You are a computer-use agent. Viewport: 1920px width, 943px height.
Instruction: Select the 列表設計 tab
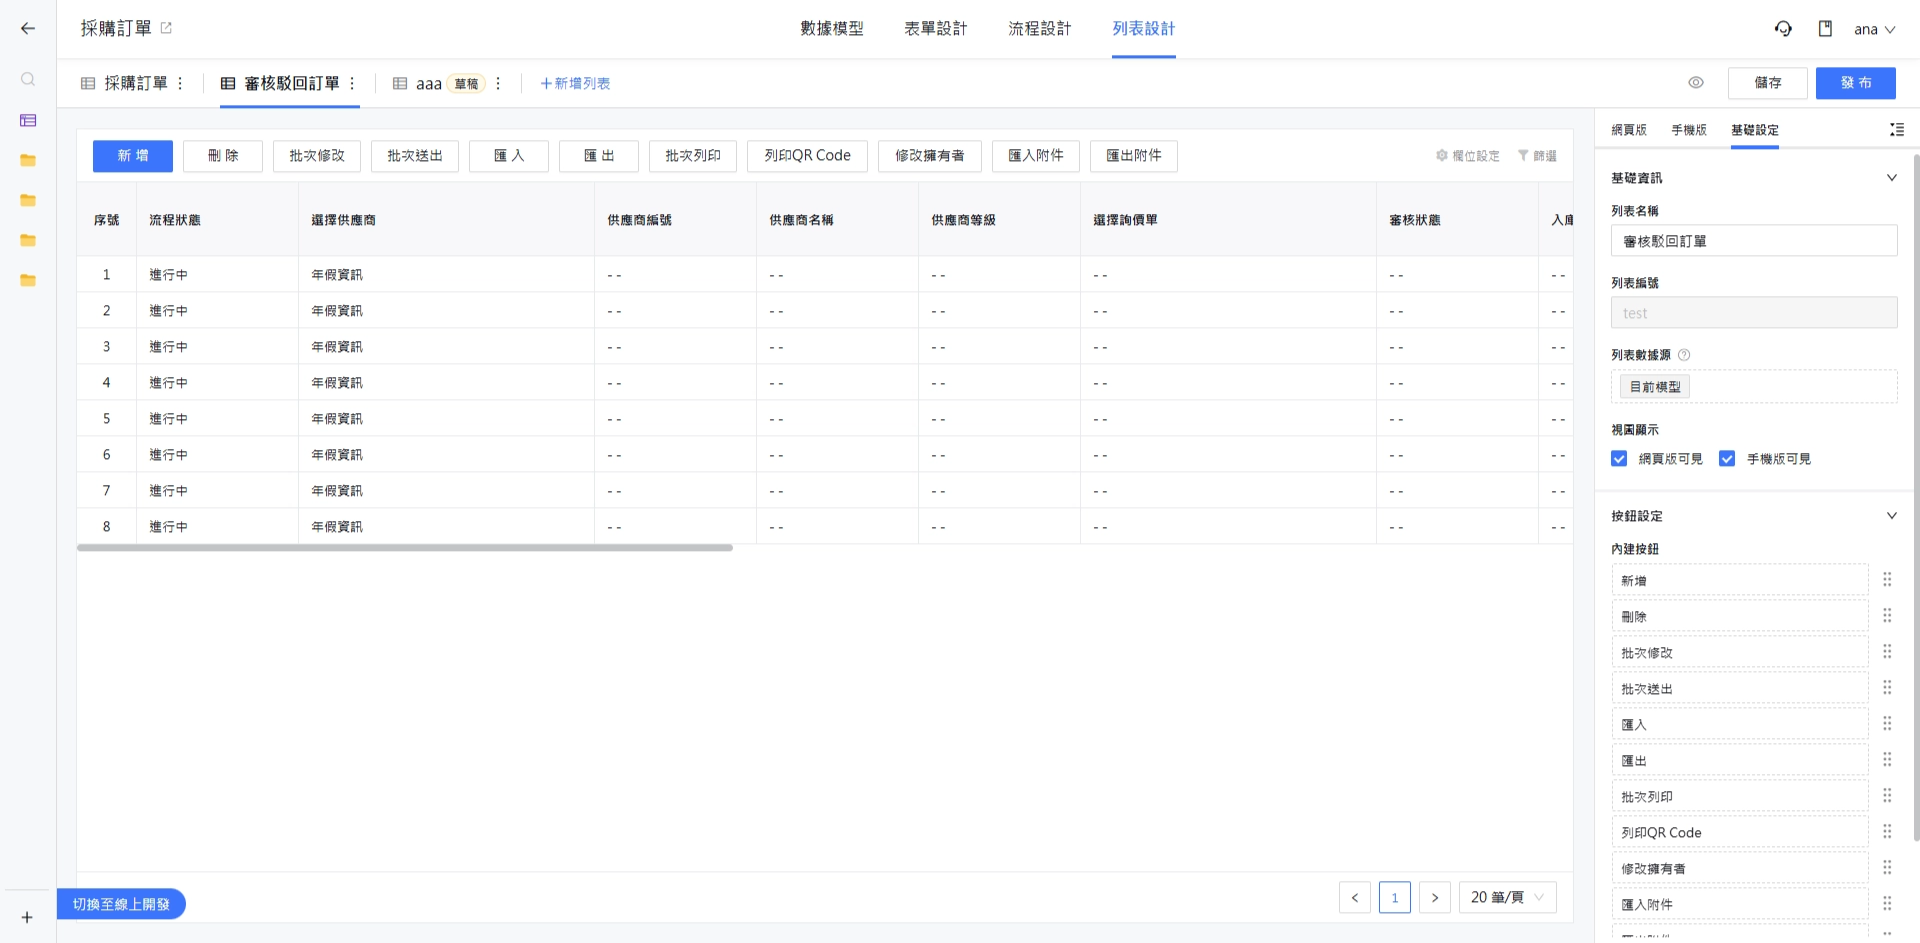point(1144,28)
